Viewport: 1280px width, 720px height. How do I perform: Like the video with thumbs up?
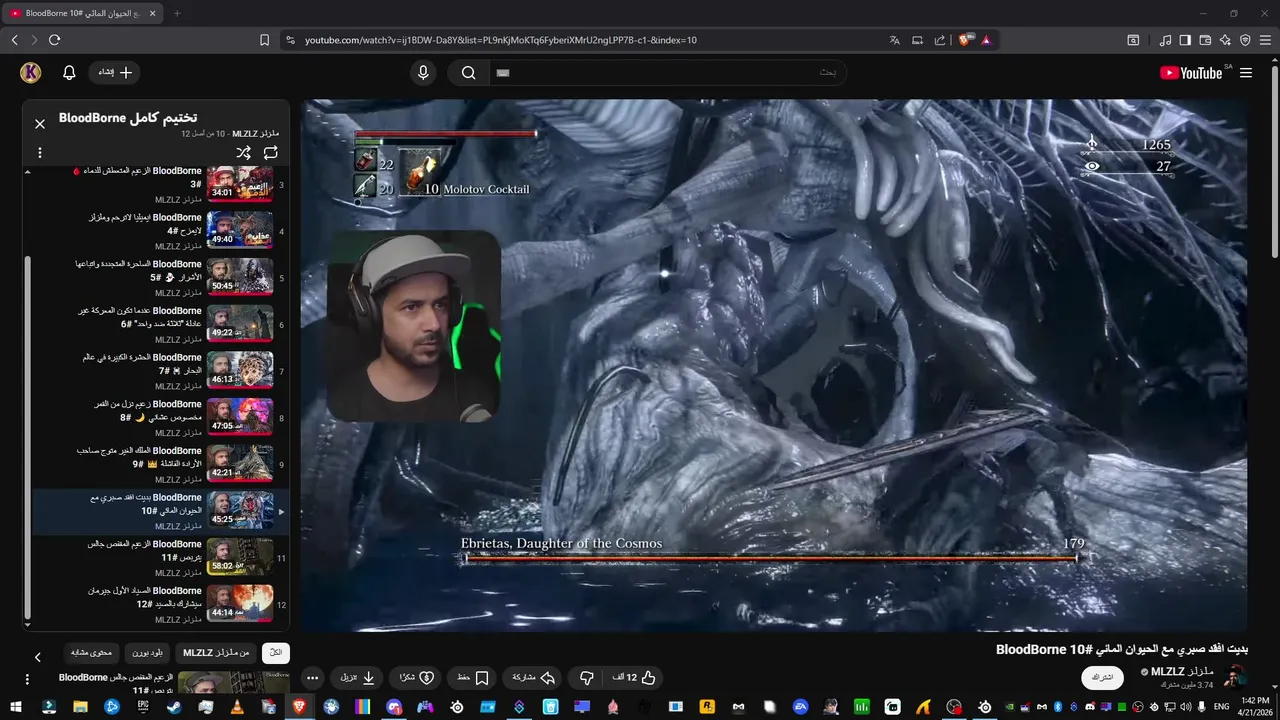634,678
